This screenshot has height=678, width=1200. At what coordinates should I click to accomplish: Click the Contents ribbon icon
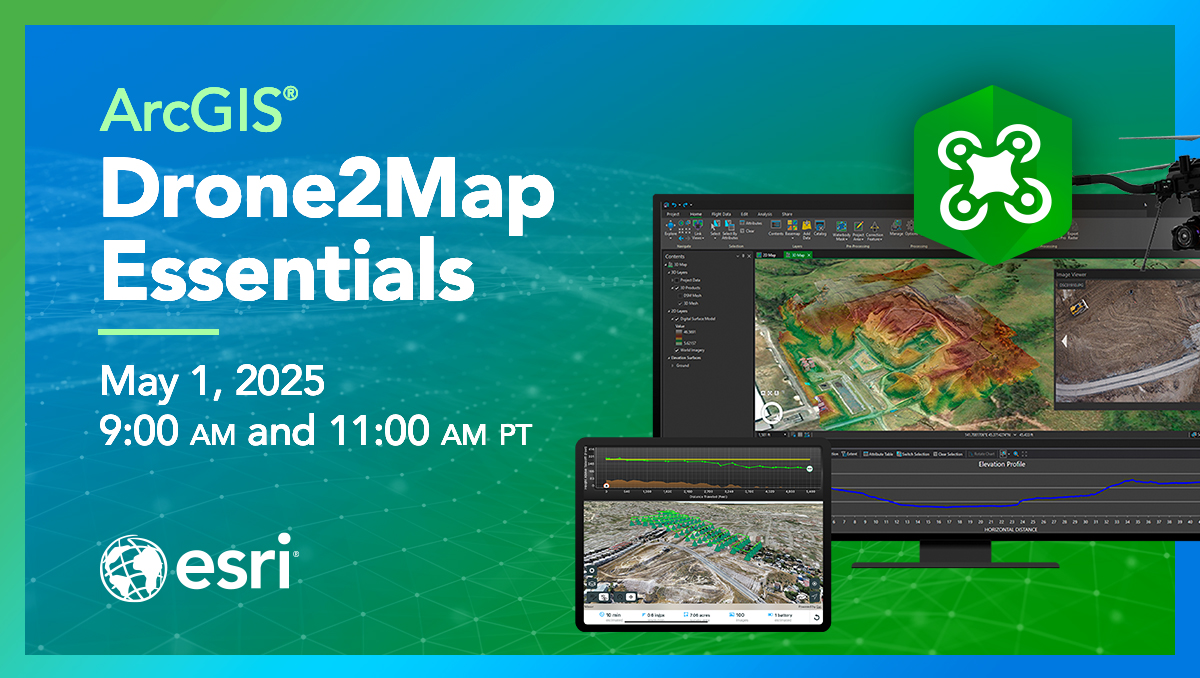tap(776, 227)
